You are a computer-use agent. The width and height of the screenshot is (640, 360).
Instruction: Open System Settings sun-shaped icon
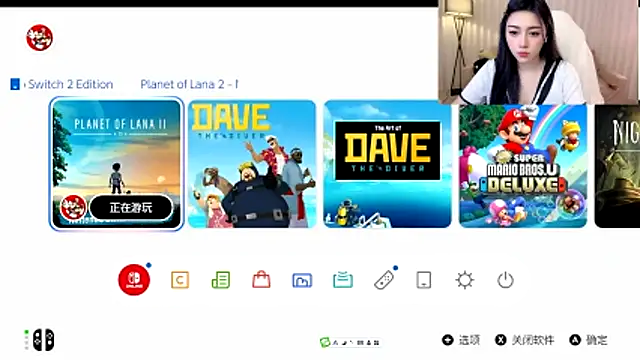pyautogui.click(x=464, y=280)
